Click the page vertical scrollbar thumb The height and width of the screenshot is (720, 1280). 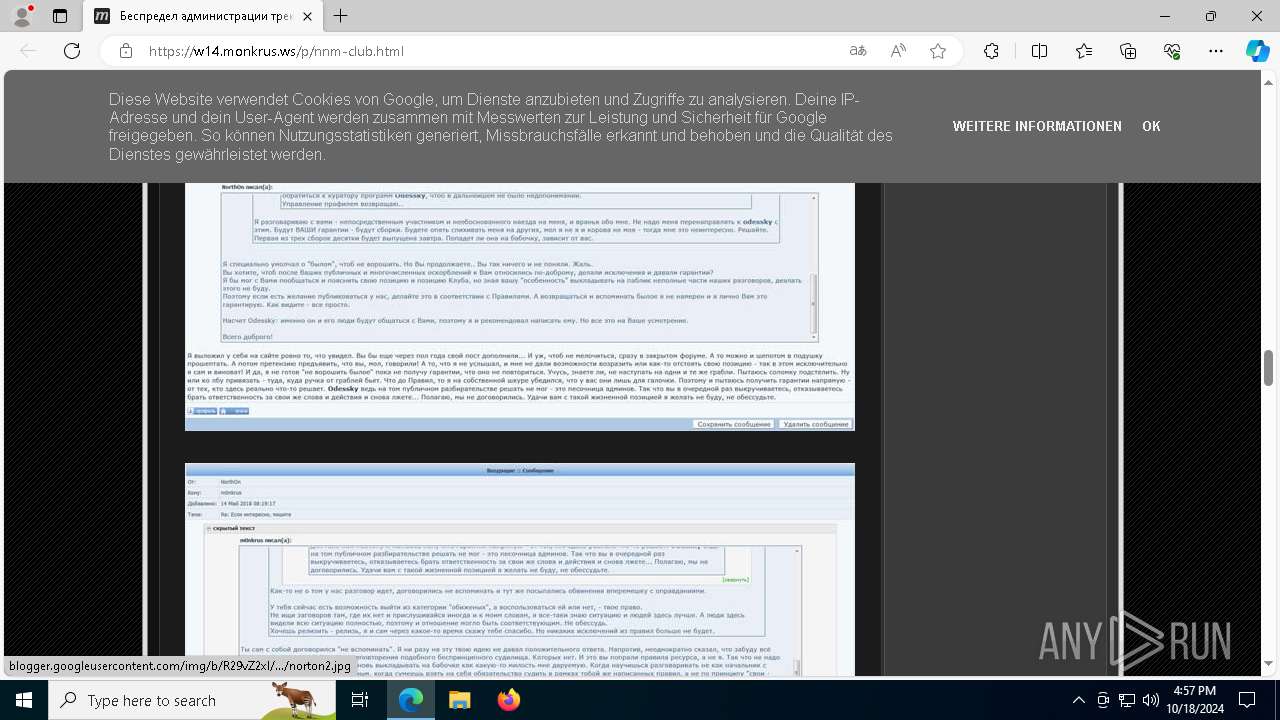(1269, 367)
